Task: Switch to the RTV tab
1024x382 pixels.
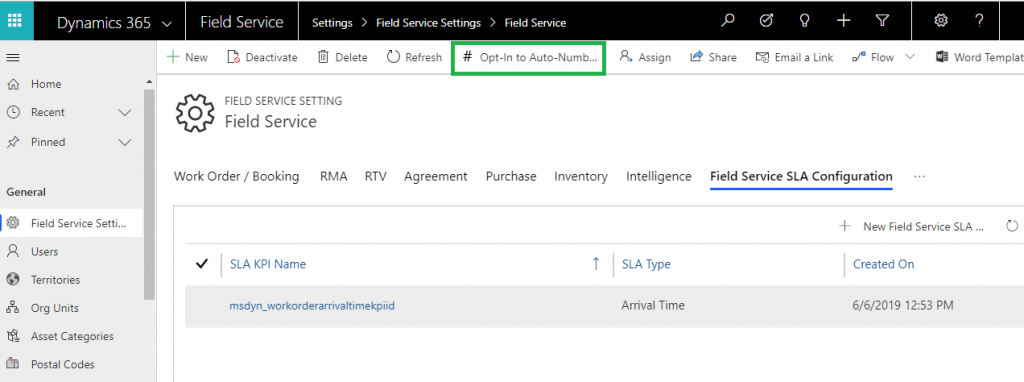Action: 376,176
